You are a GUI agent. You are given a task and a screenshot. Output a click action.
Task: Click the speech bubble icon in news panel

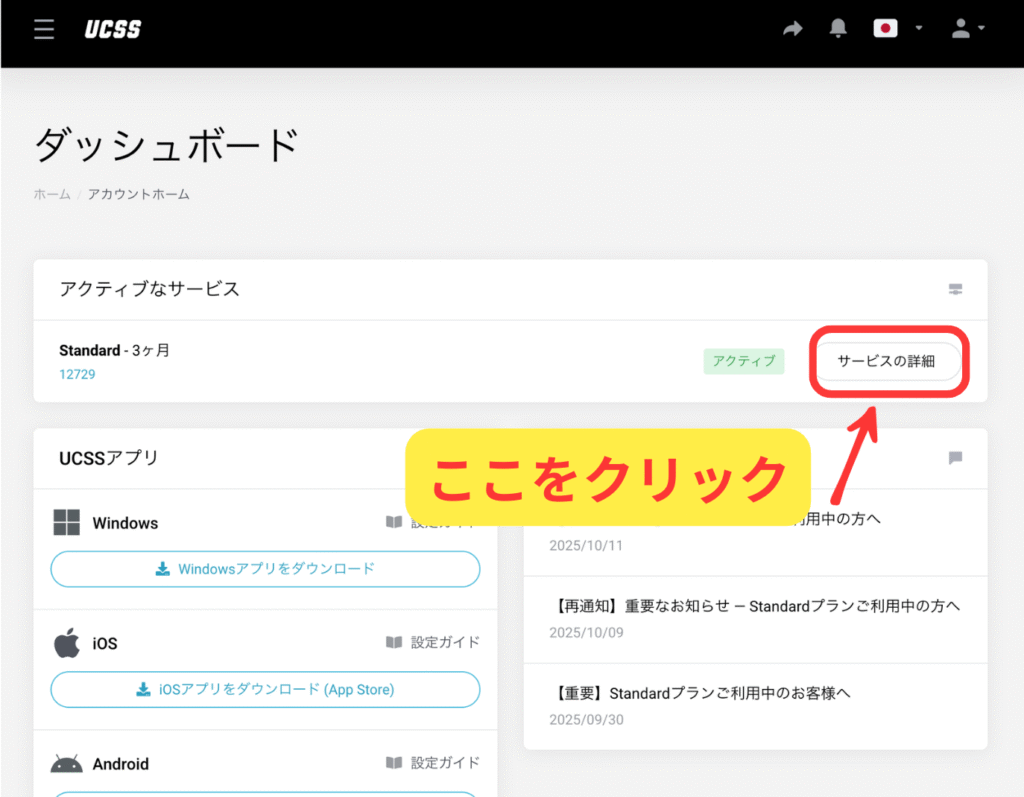[955, 458]
